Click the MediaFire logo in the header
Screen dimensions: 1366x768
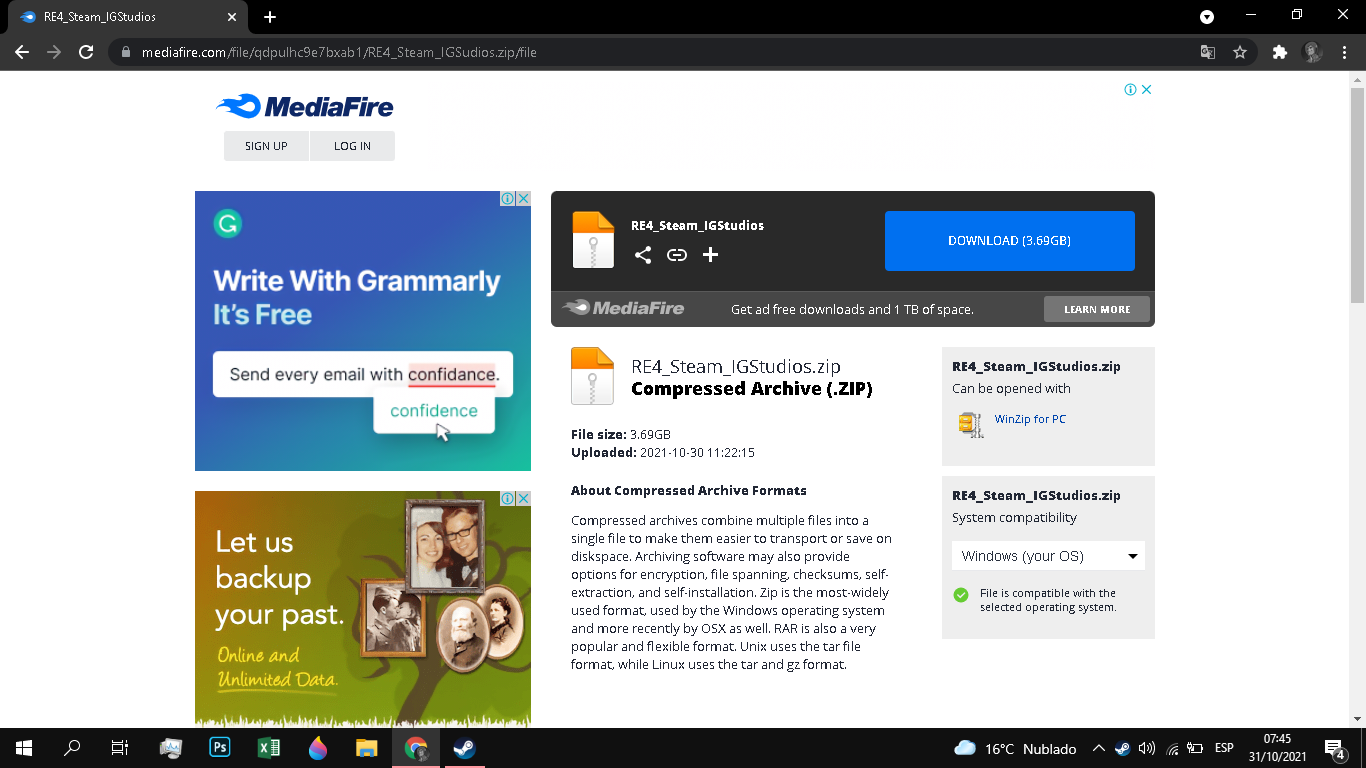click(x=304, y=106)
